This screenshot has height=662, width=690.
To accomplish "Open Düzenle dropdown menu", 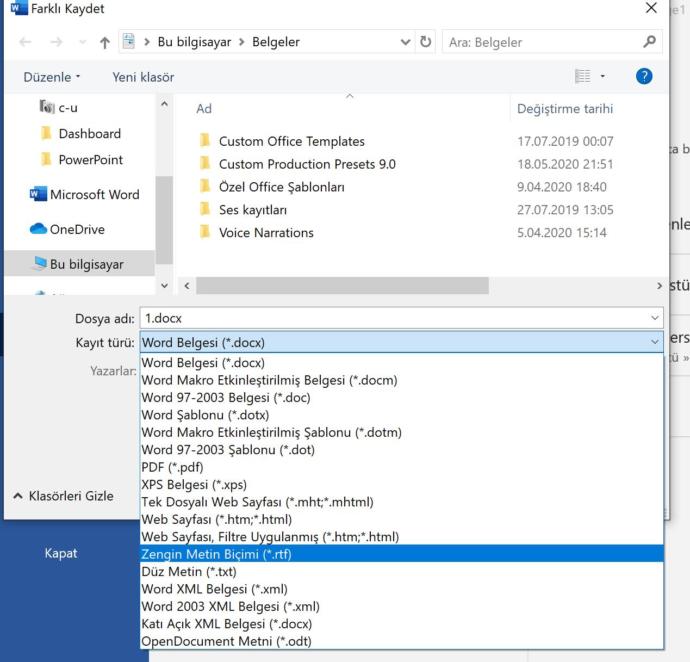I will point(52,77).
